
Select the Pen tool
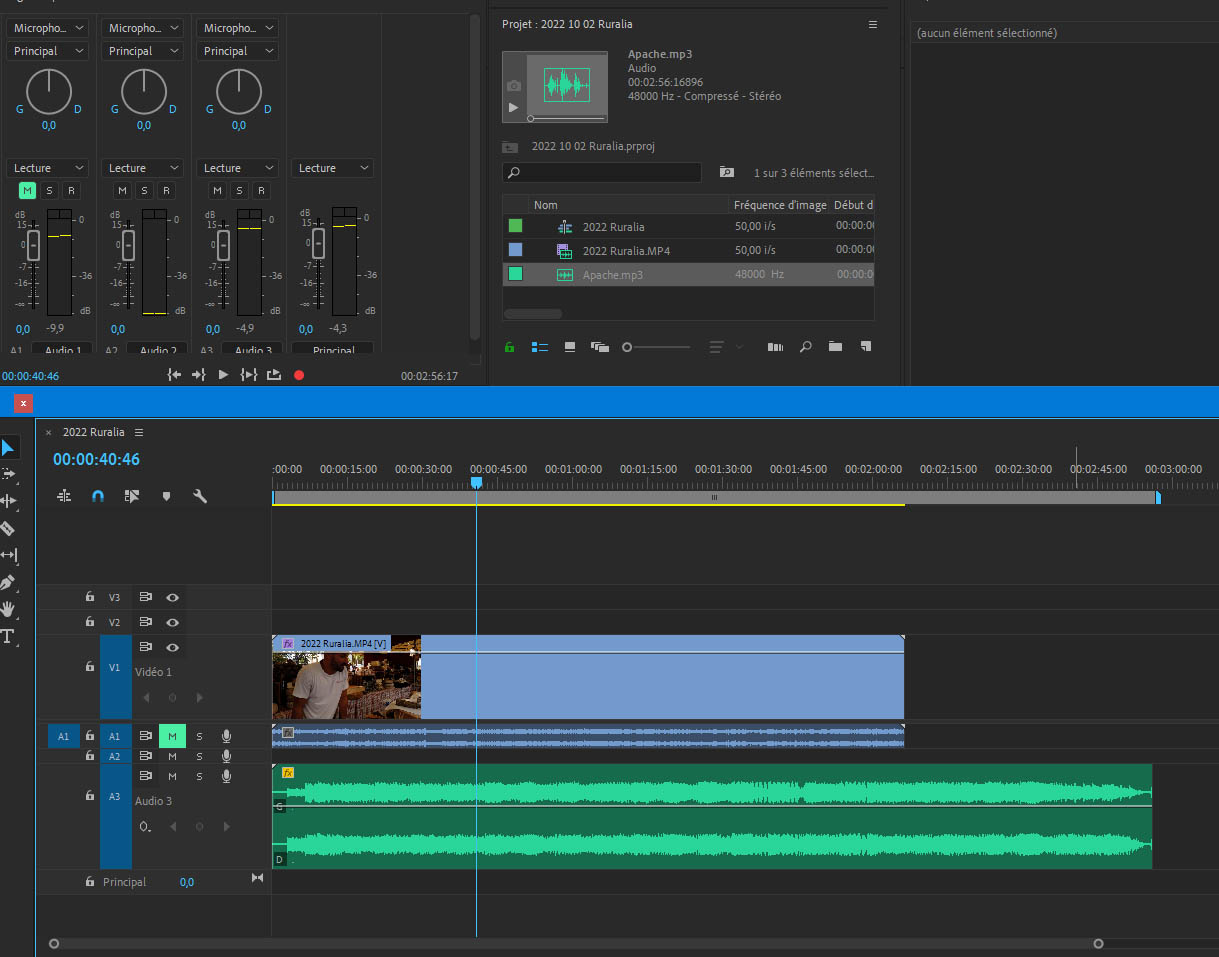tap(8, 582)
